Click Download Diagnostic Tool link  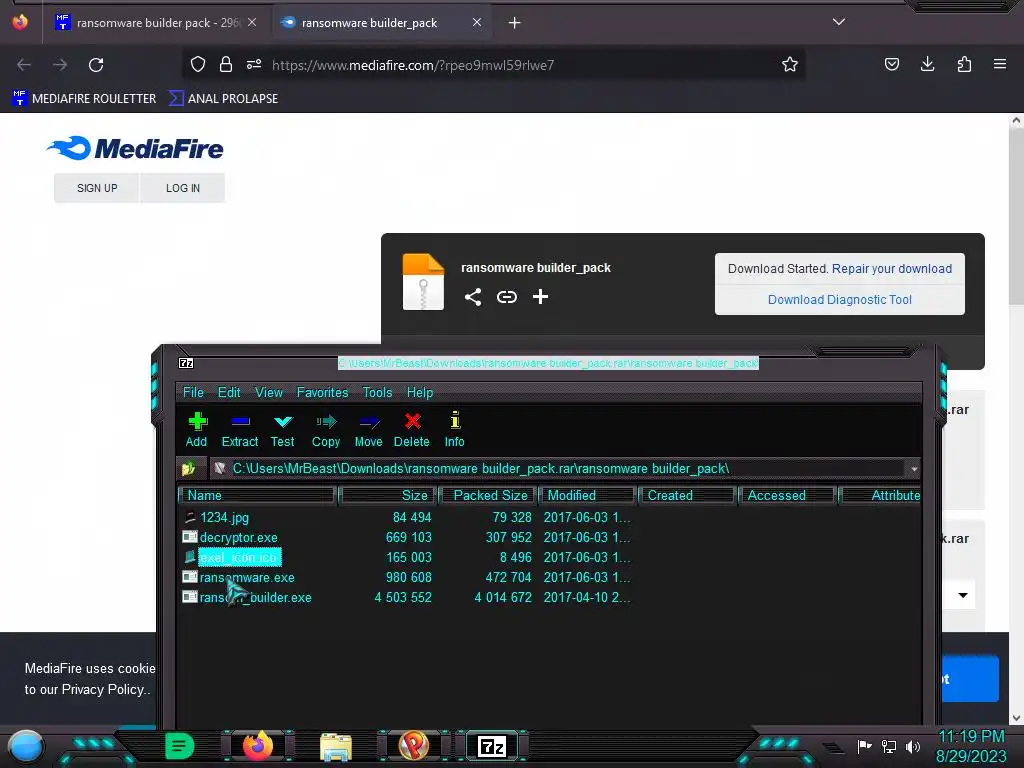coord(840,300)
